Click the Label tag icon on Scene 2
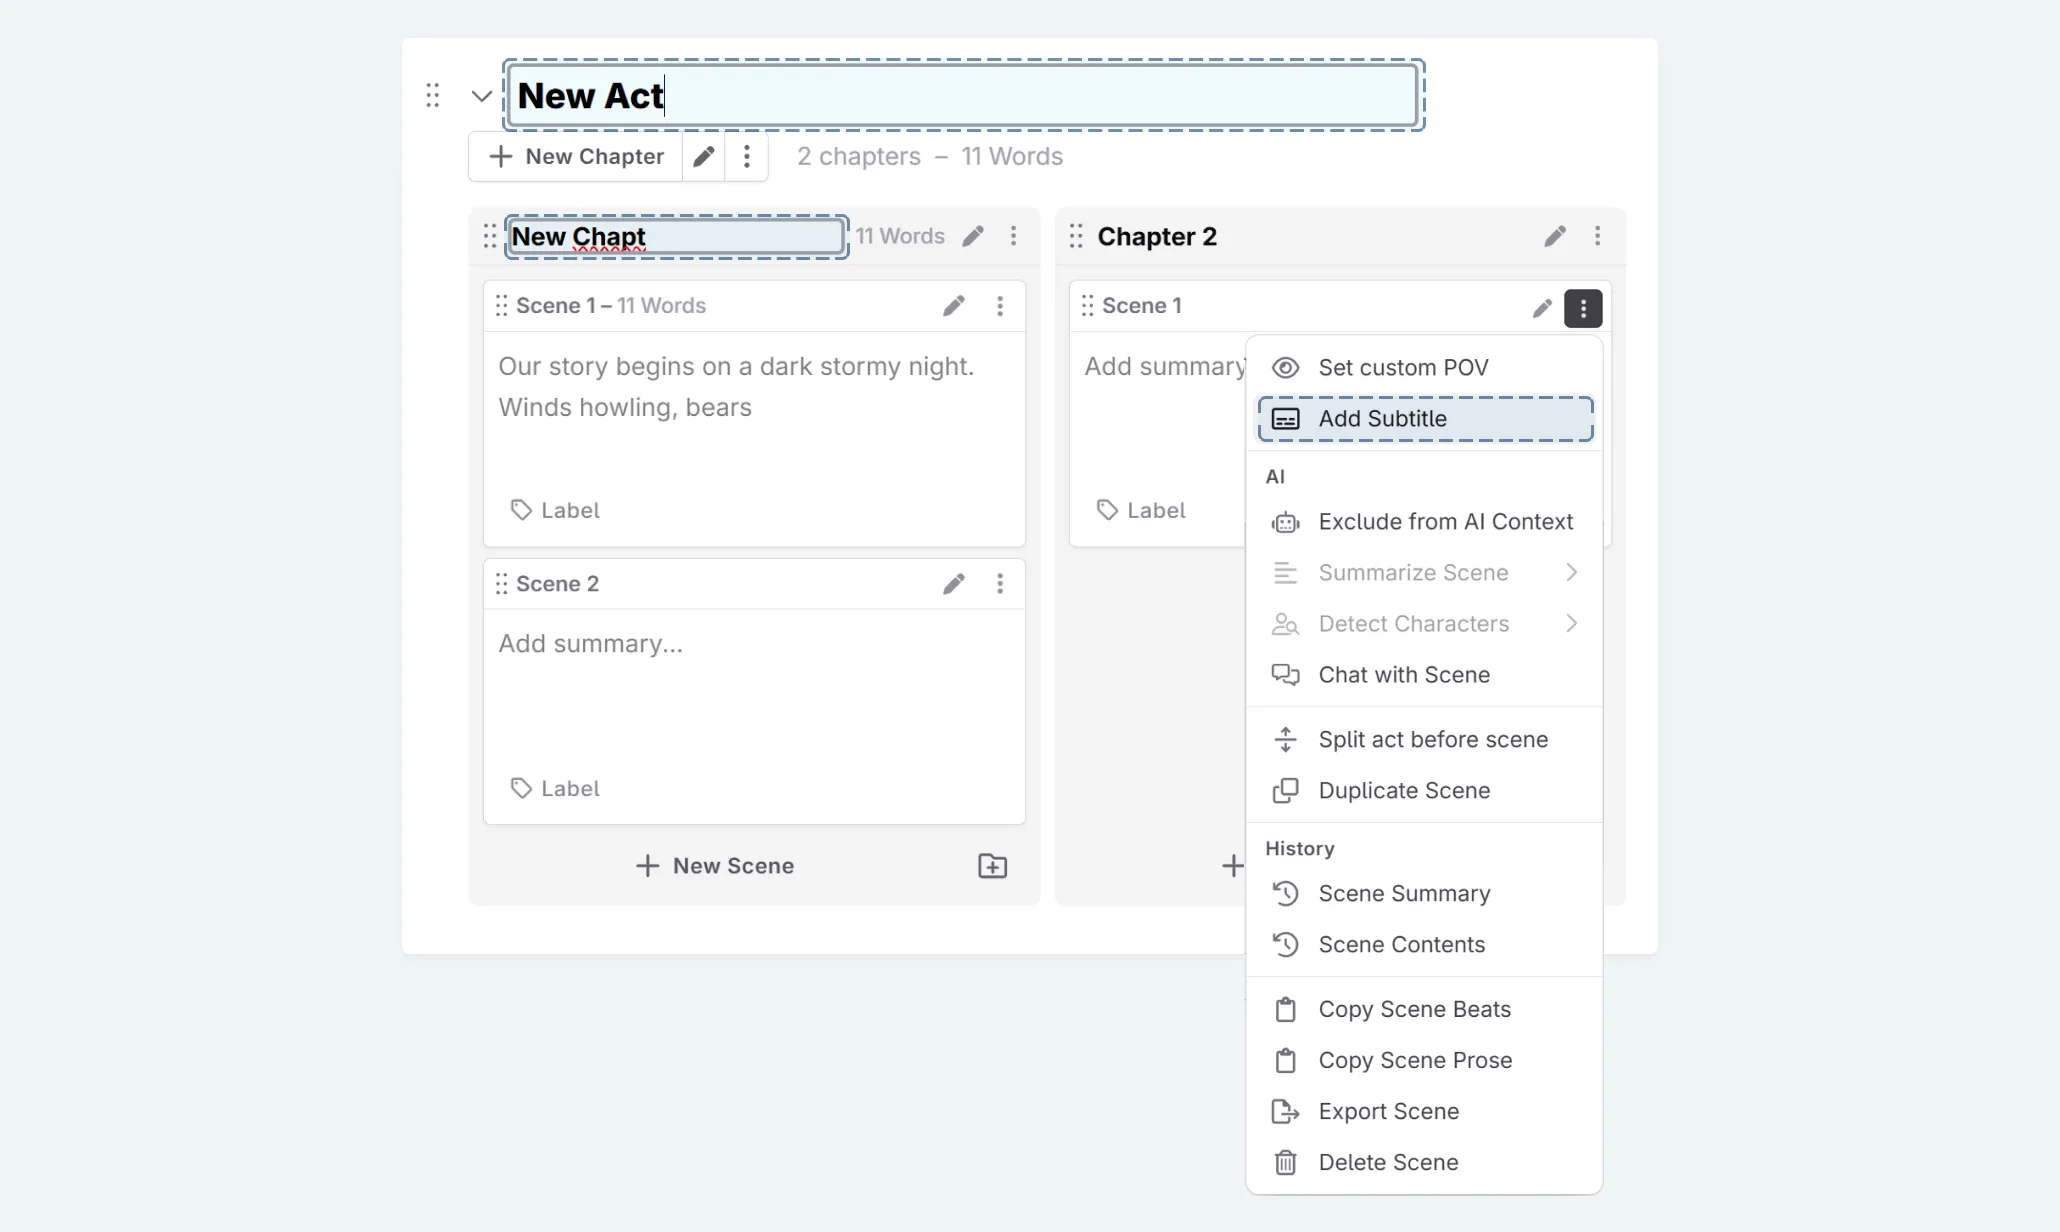 click(x=521, y=788)
